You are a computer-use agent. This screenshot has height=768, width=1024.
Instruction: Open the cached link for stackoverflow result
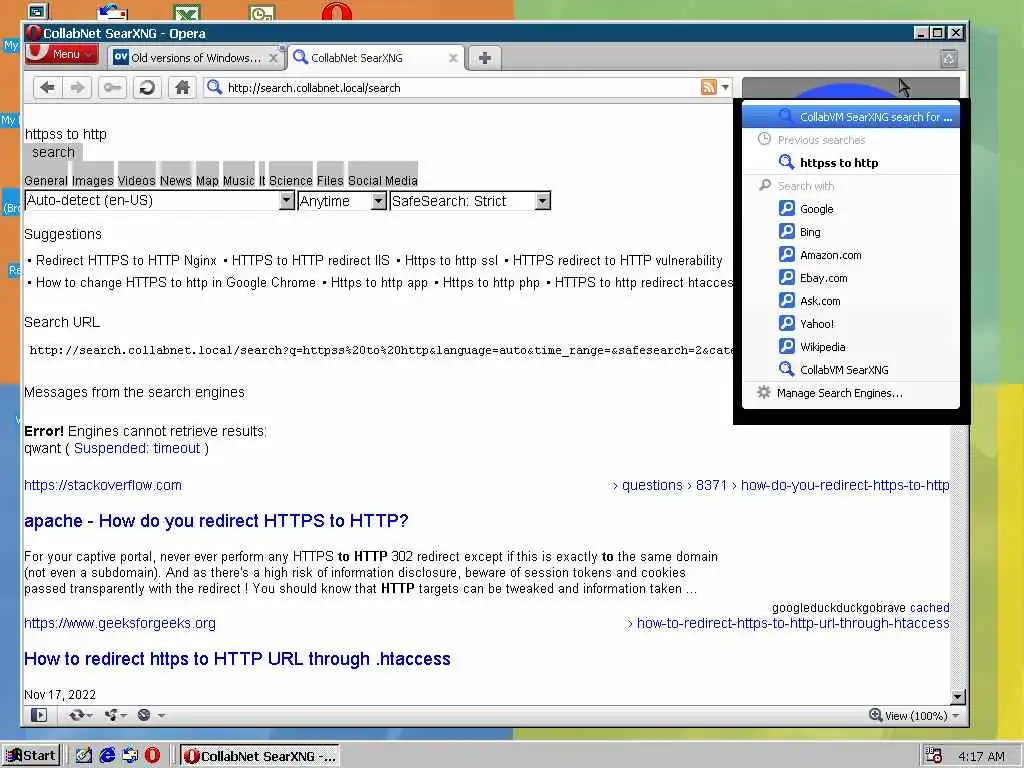pyautogui.click(x=929, y=607)
